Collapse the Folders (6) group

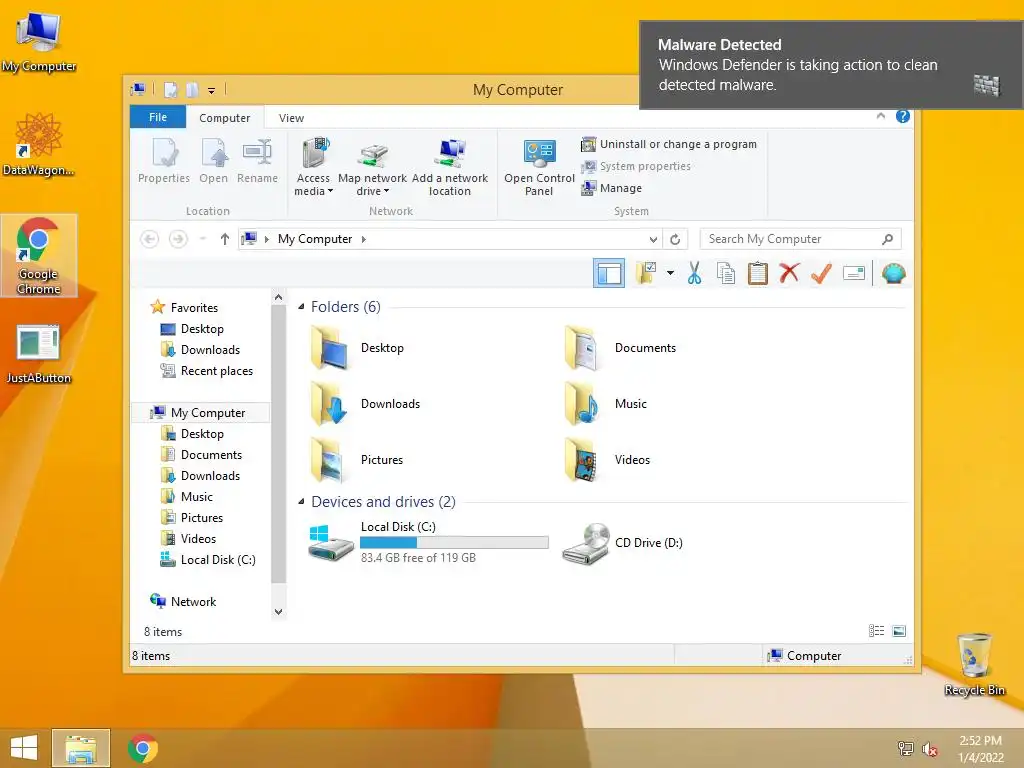pyautogui.click(x=301, y=306)
